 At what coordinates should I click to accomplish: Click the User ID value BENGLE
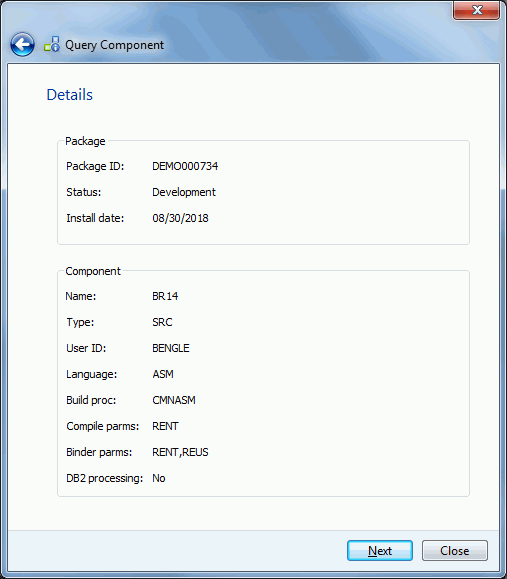[x=171, y=348]
